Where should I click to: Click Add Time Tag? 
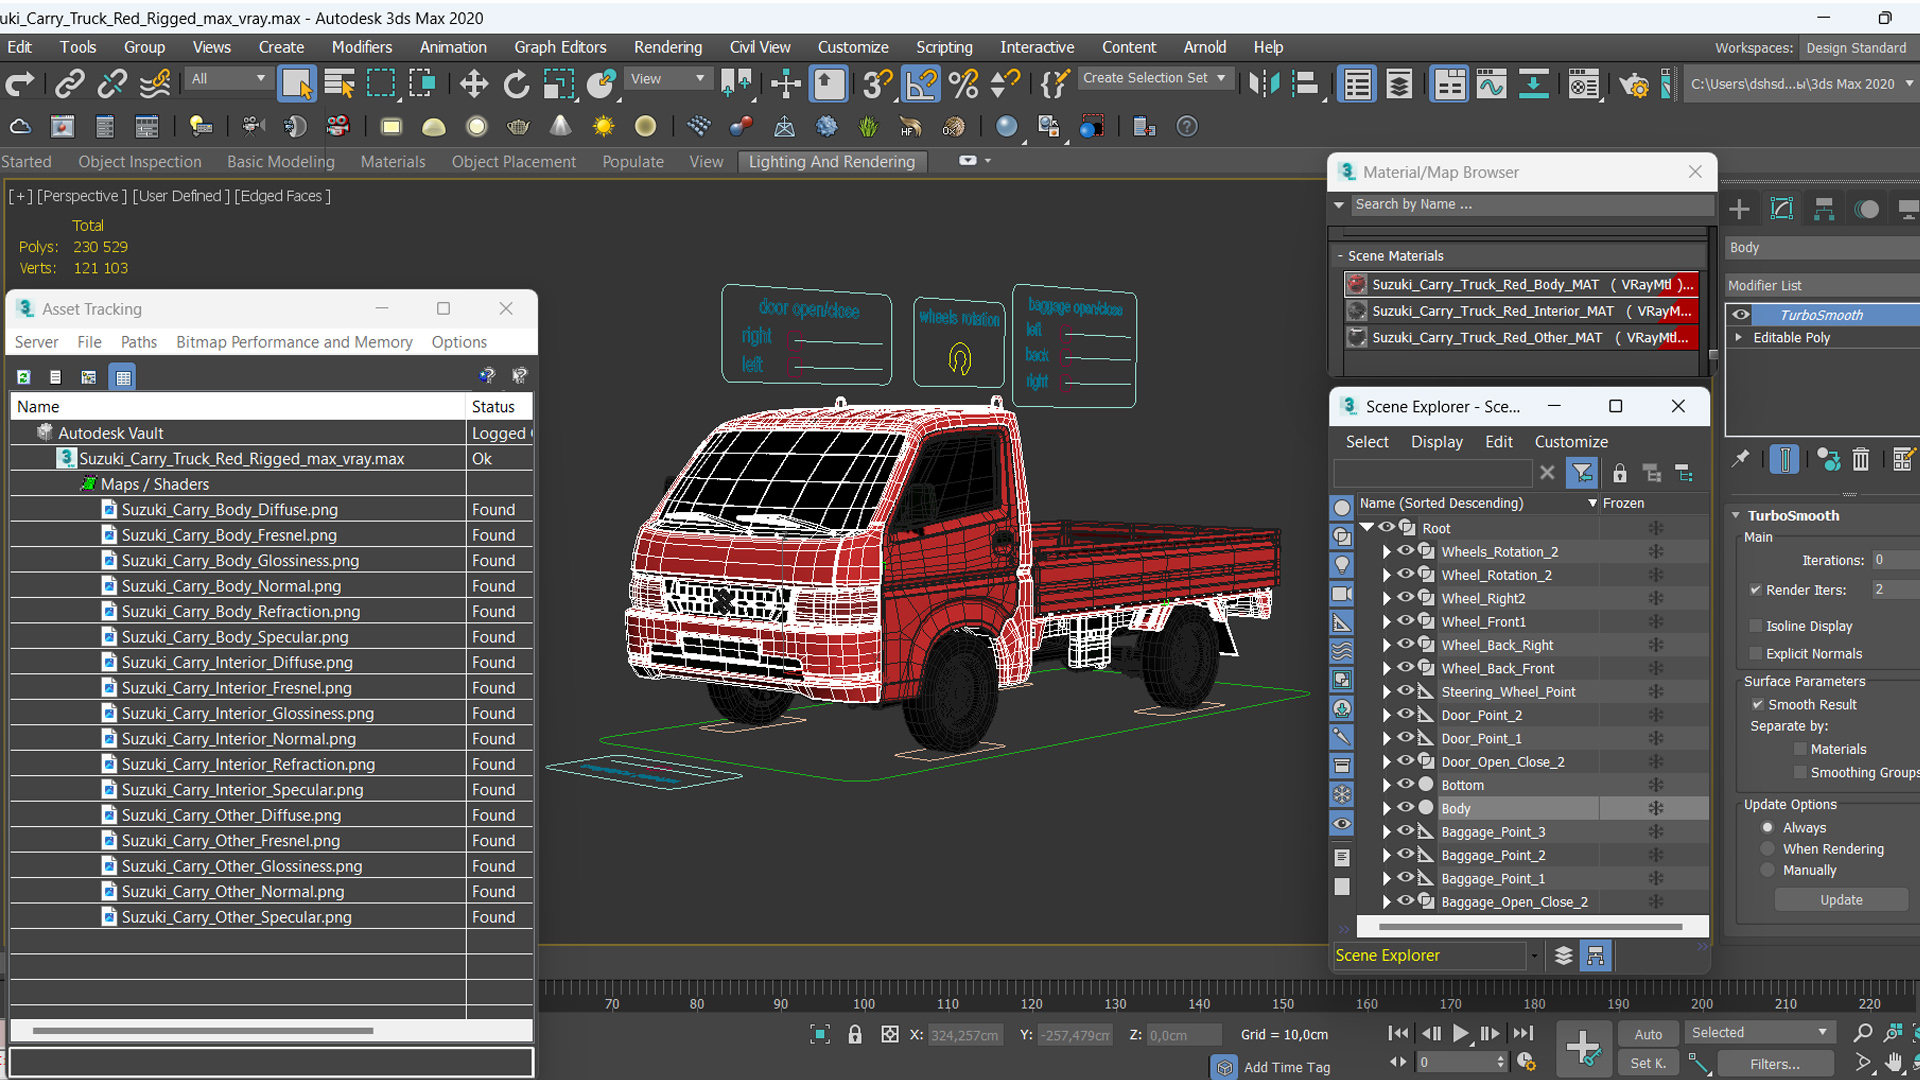1286,1067
